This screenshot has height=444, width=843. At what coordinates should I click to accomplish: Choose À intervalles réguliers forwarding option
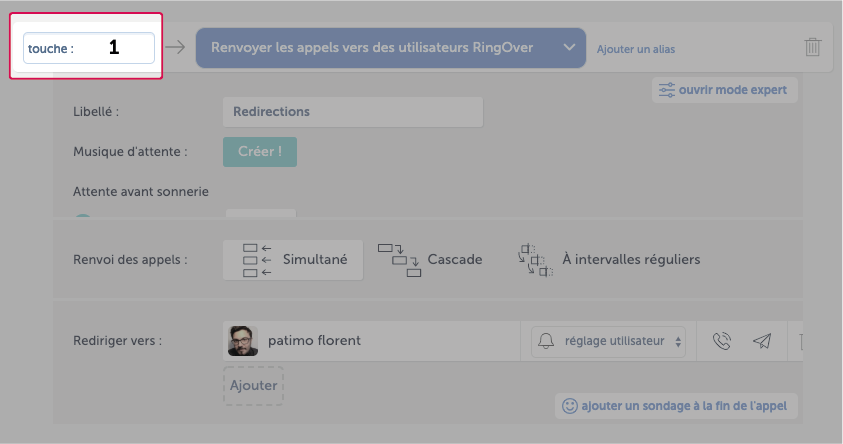click(x=609, y=260)
